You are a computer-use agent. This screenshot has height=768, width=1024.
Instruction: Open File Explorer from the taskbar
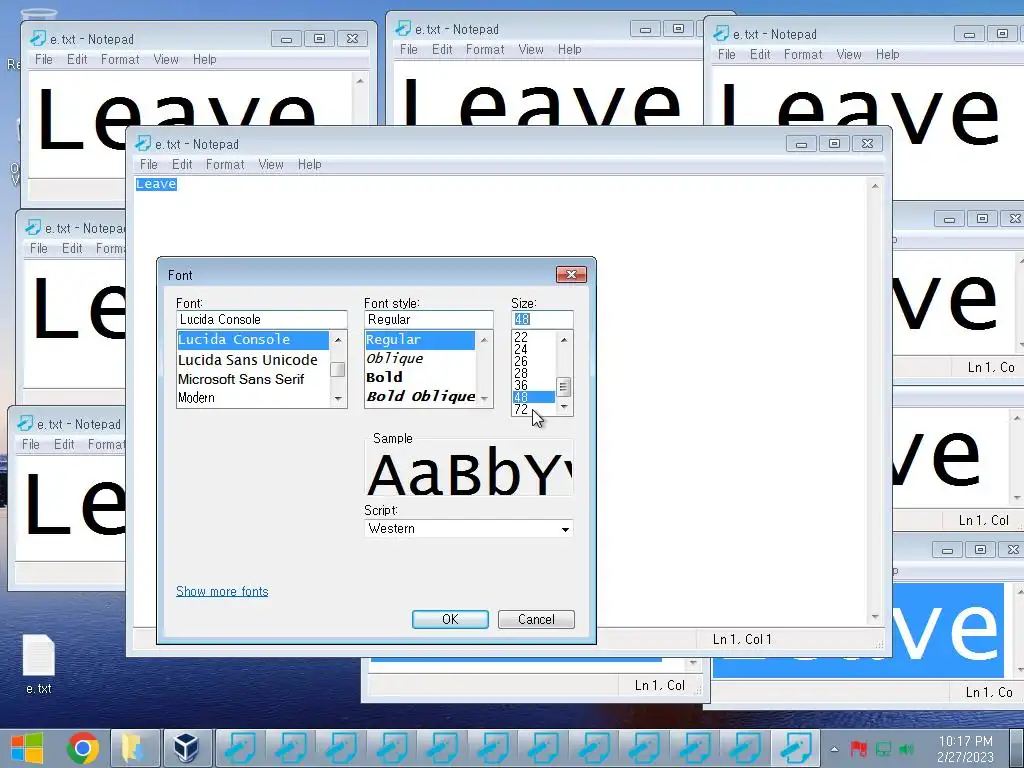[x=133, y=747]
